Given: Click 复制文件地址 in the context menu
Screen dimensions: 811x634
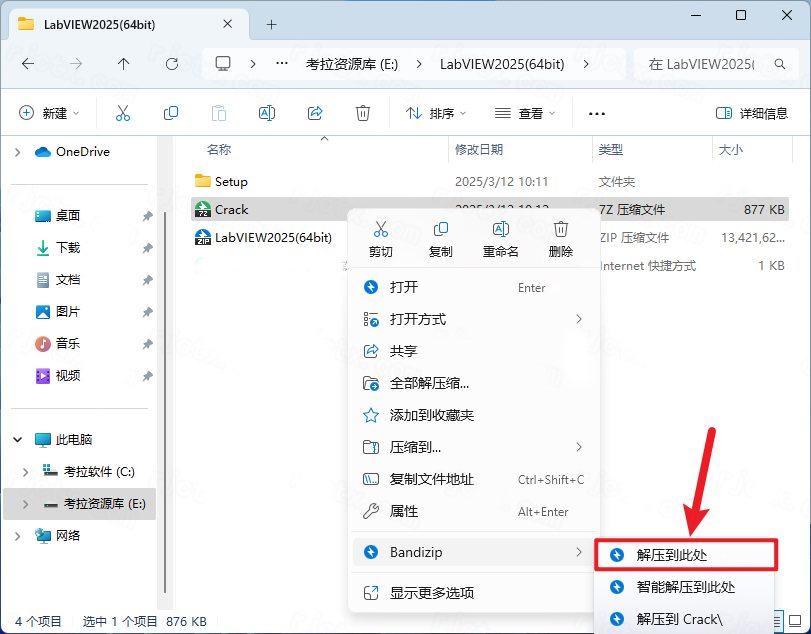Looking at the screenshot, I should pos(474,479).
